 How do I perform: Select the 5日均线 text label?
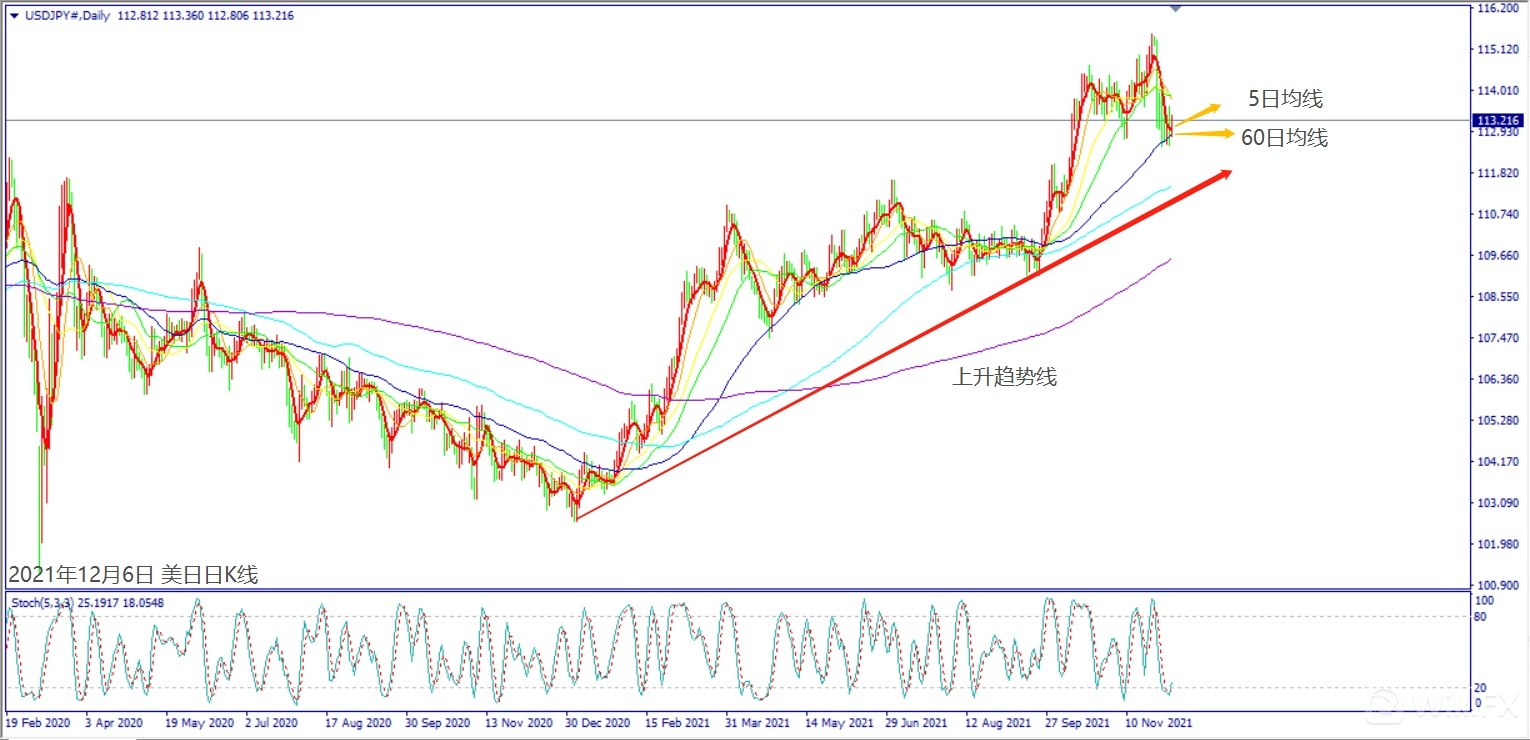[1285, 99]
